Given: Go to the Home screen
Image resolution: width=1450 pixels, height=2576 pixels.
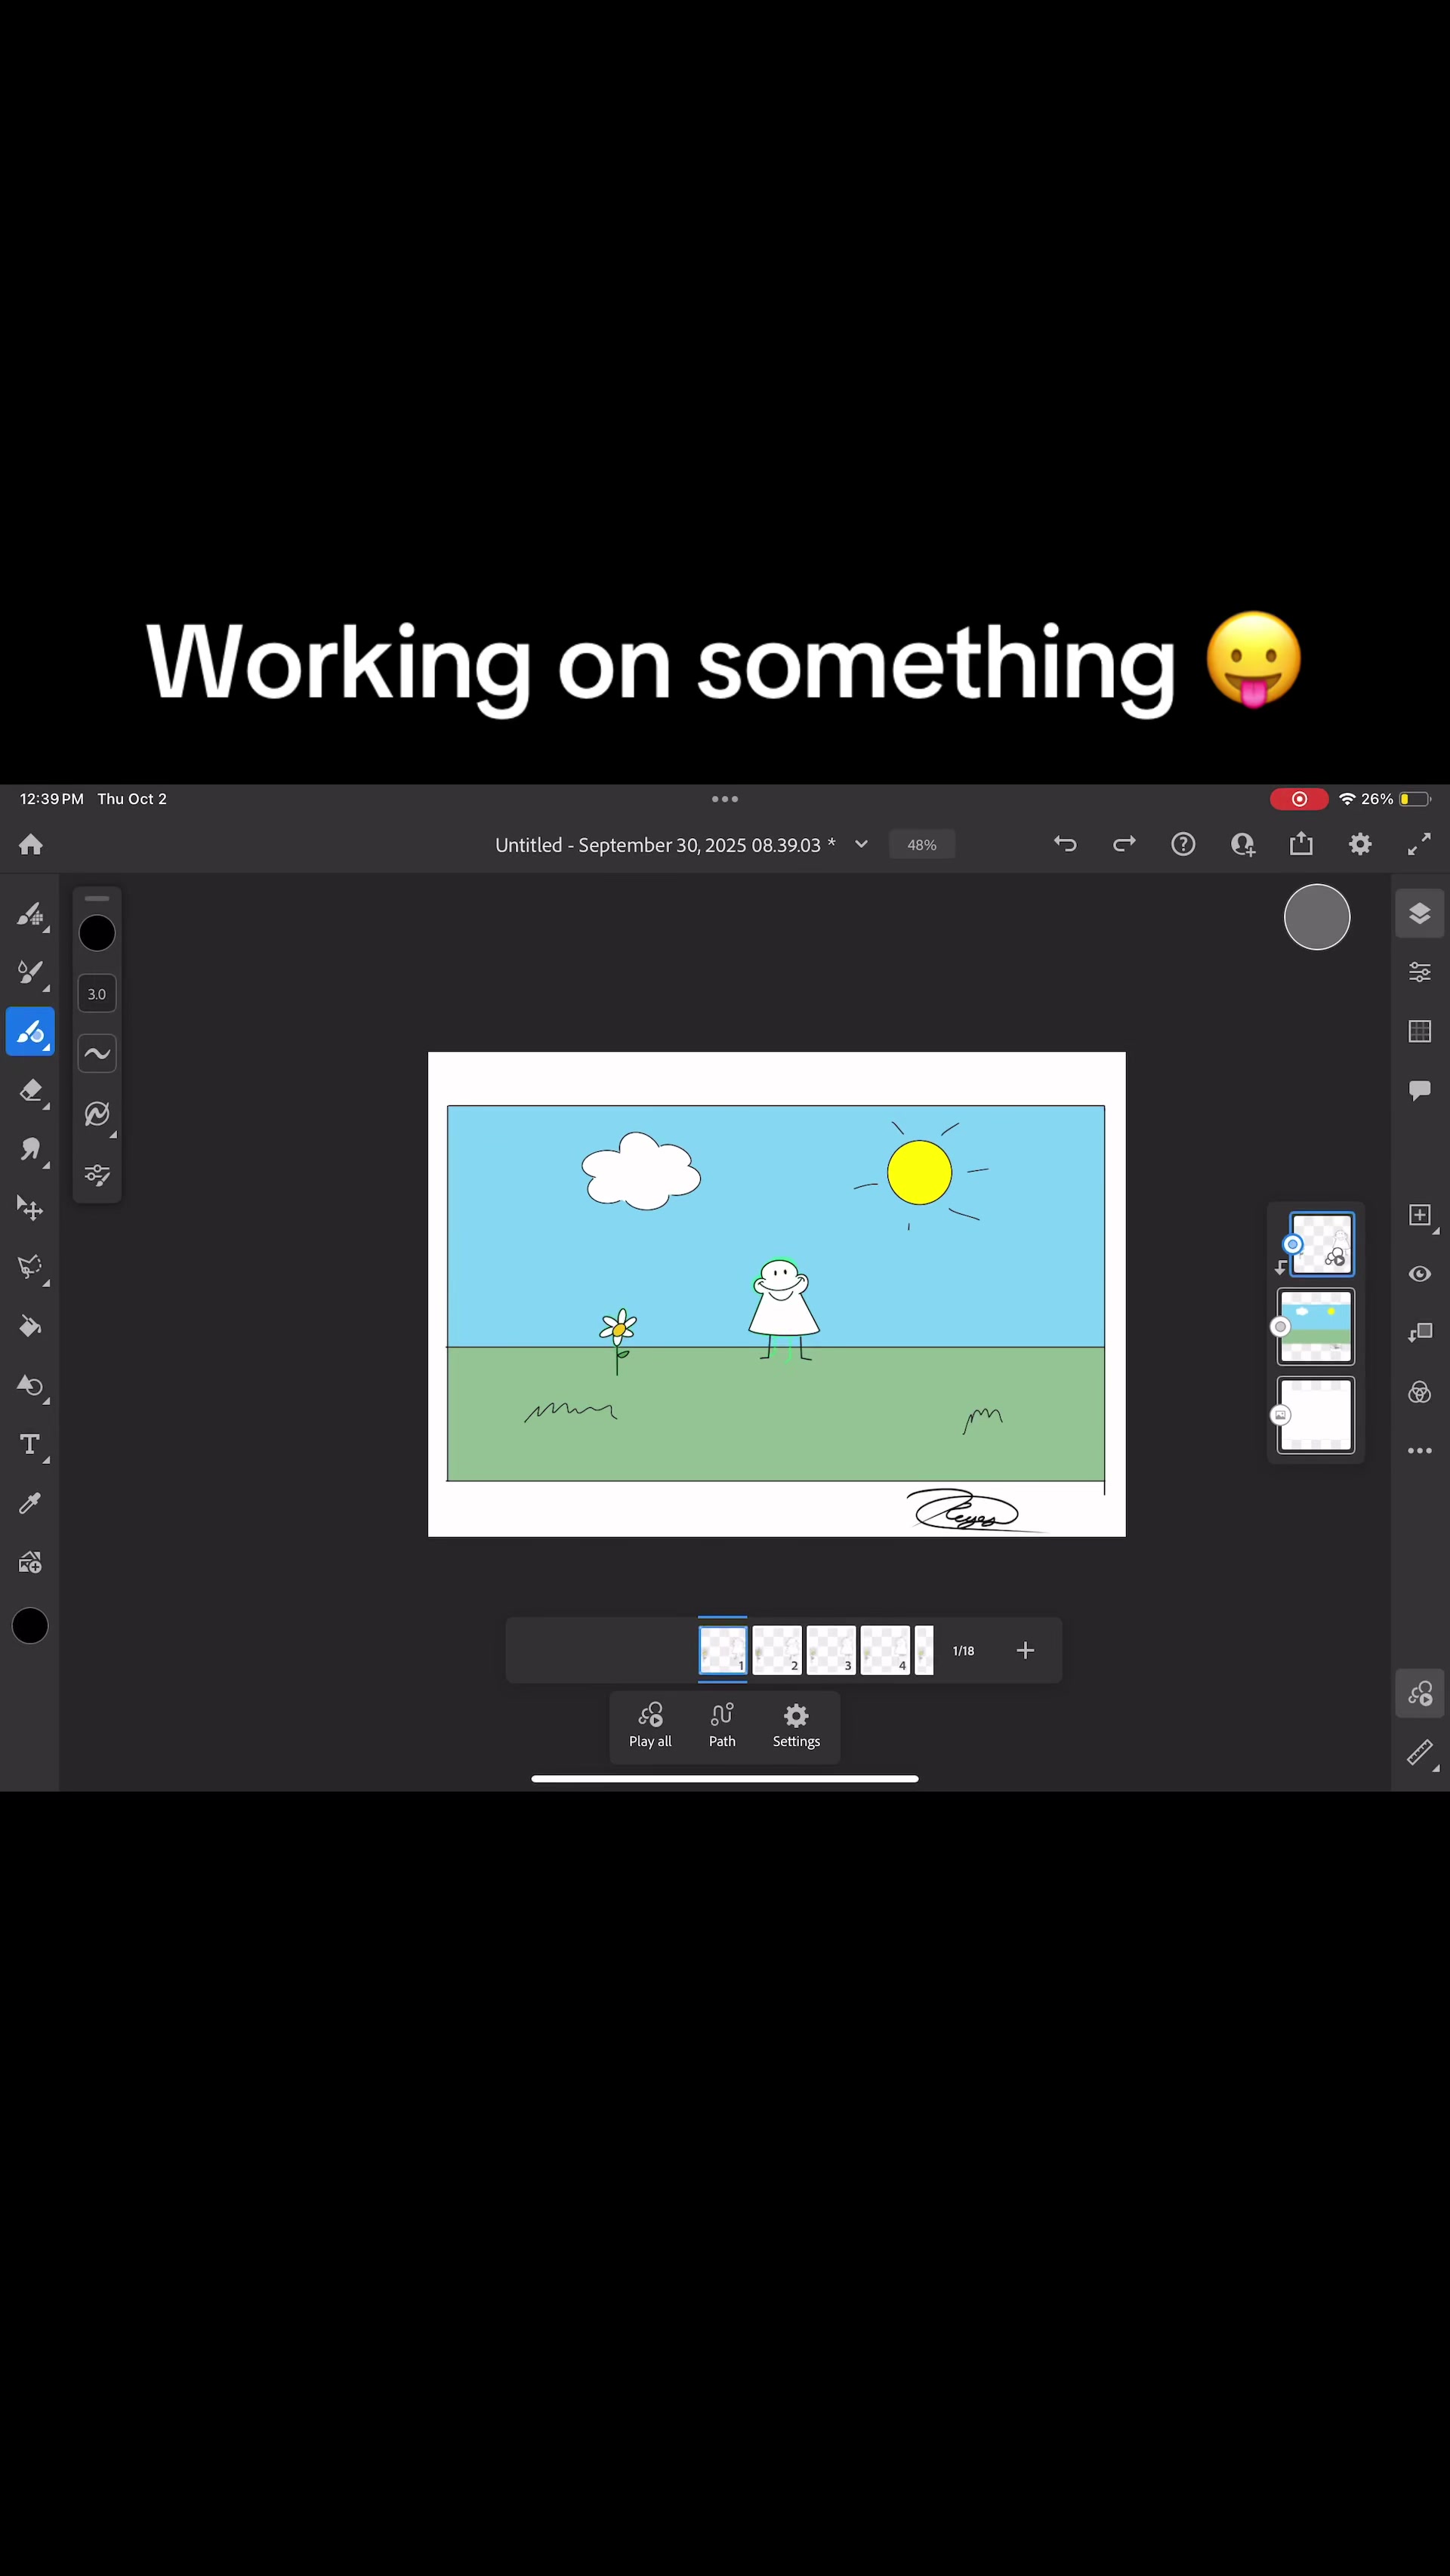Looking at the screenshot, I should pyautogui.click(x=31, y=845).
